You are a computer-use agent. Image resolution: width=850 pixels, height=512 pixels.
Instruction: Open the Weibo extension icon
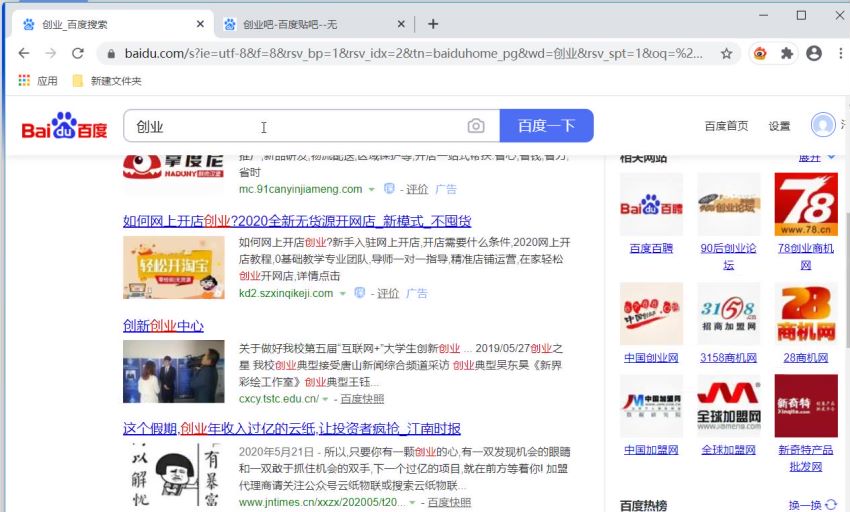(760, 53)
